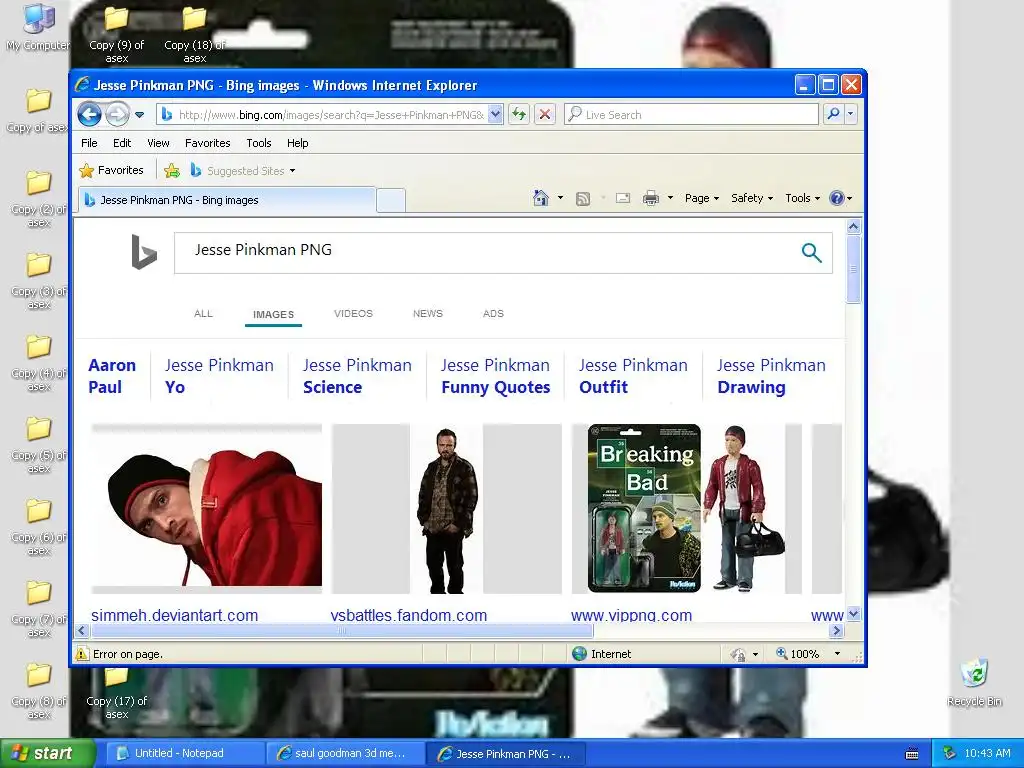The width and height of the screenshot is (1024, 768).
Task: Follow the simmeh.deviantart.com link
Action: (x=174, y=615)
